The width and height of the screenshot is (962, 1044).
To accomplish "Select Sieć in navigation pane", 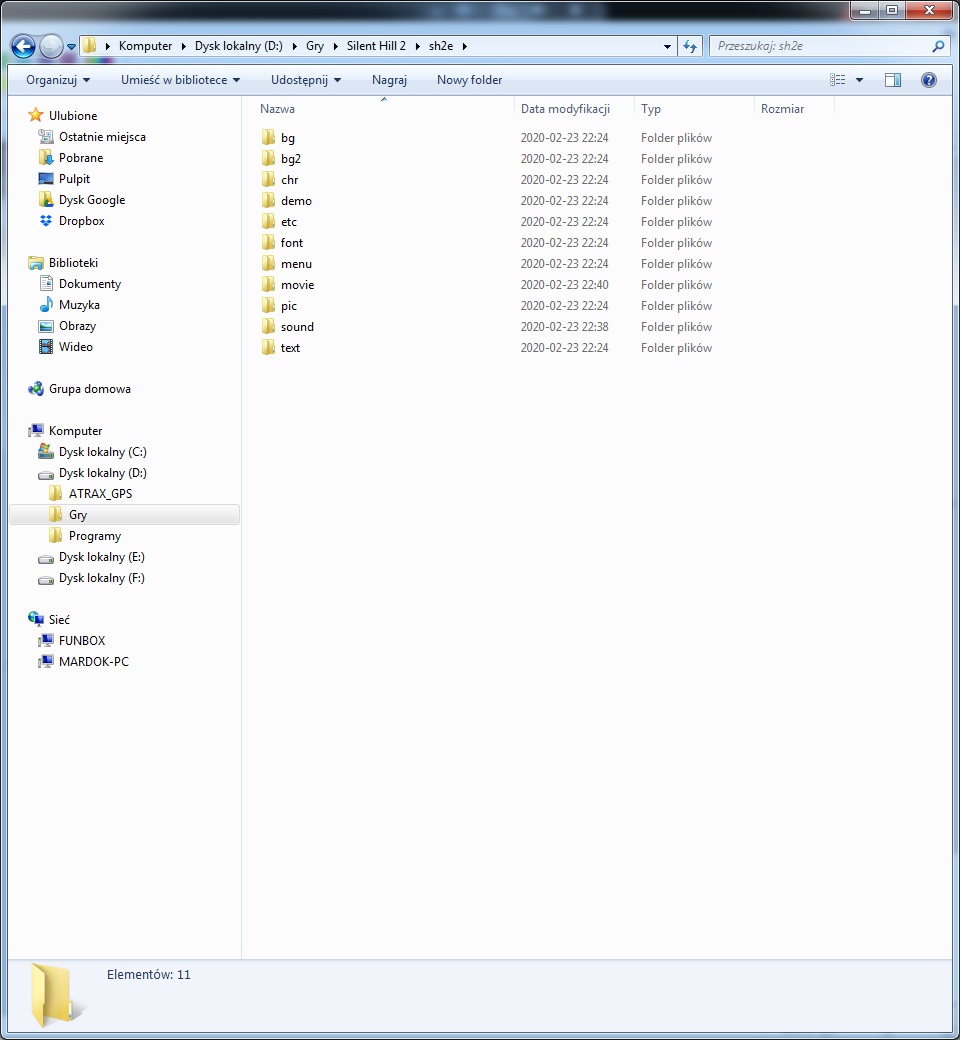I will tap(59, 620).
